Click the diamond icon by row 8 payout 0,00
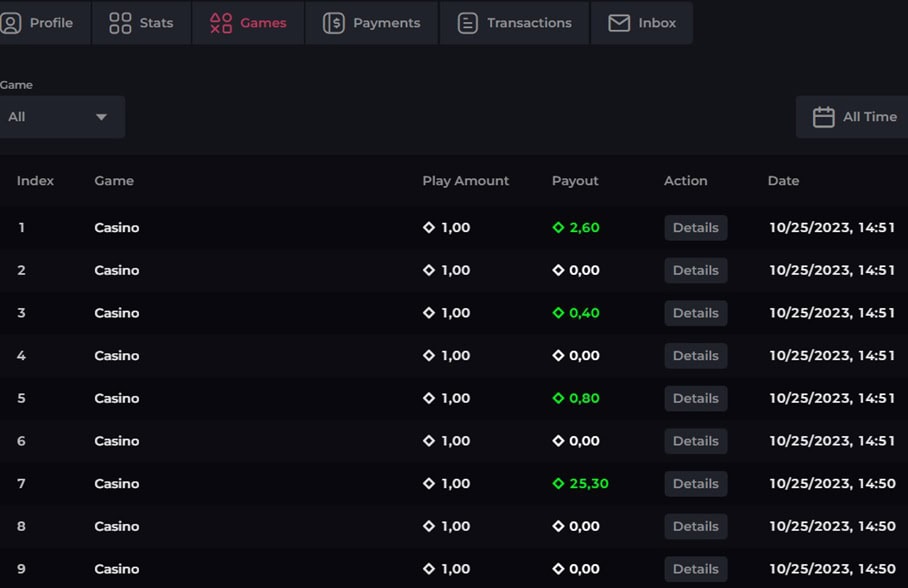The image size is (908, 588). pos(558,526)
